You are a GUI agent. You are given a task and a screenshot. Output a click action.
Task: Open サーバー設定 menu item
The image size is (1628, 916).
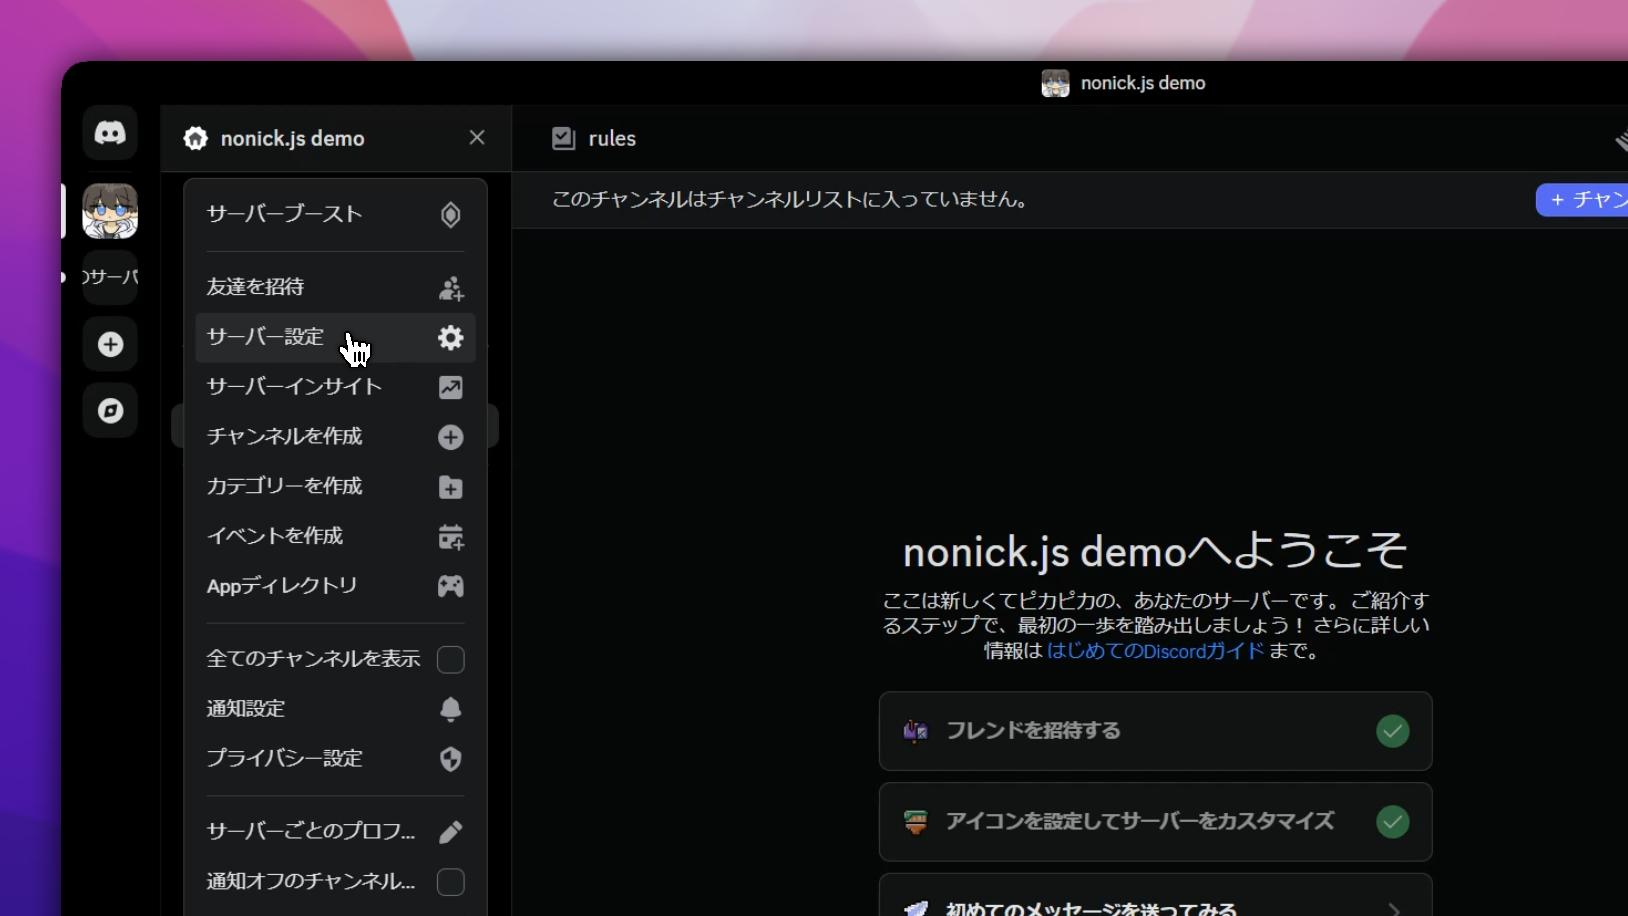click(x=335, y=337)
